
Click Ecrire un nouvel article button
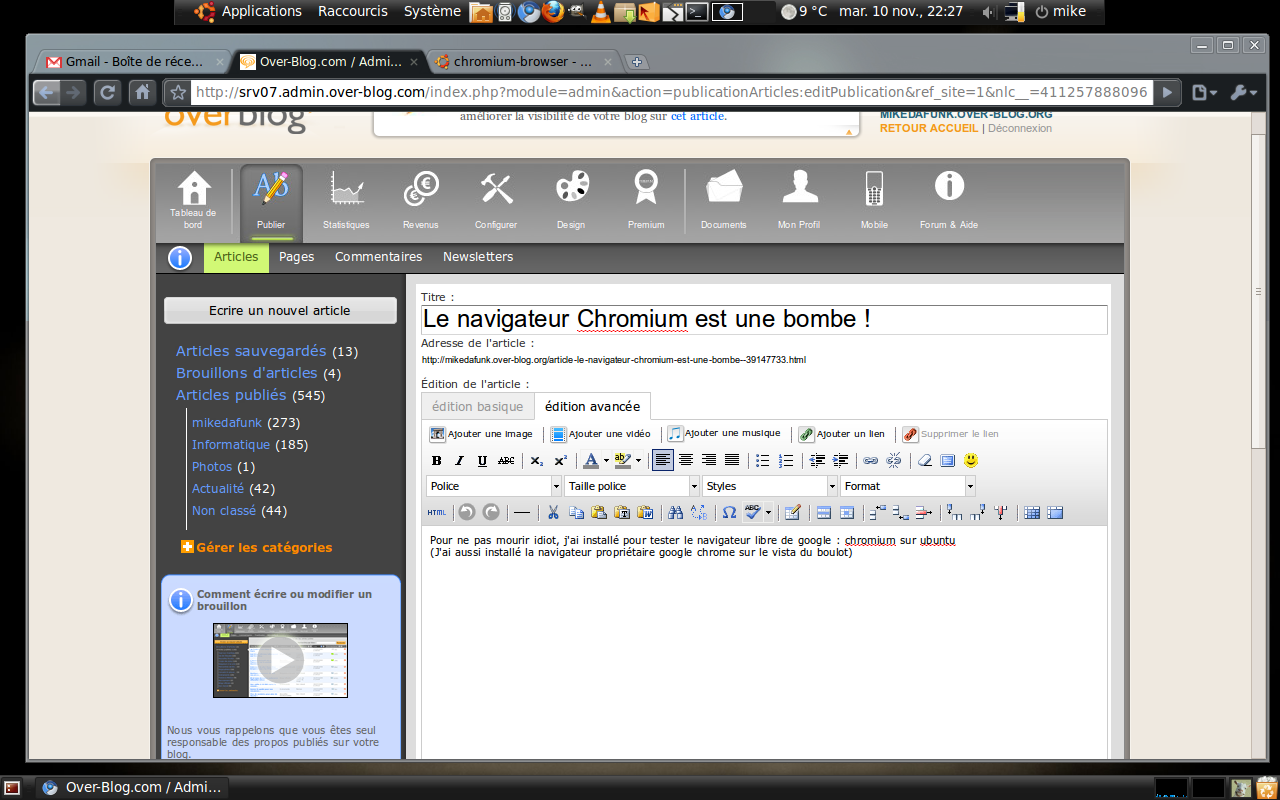coord(280,310)
